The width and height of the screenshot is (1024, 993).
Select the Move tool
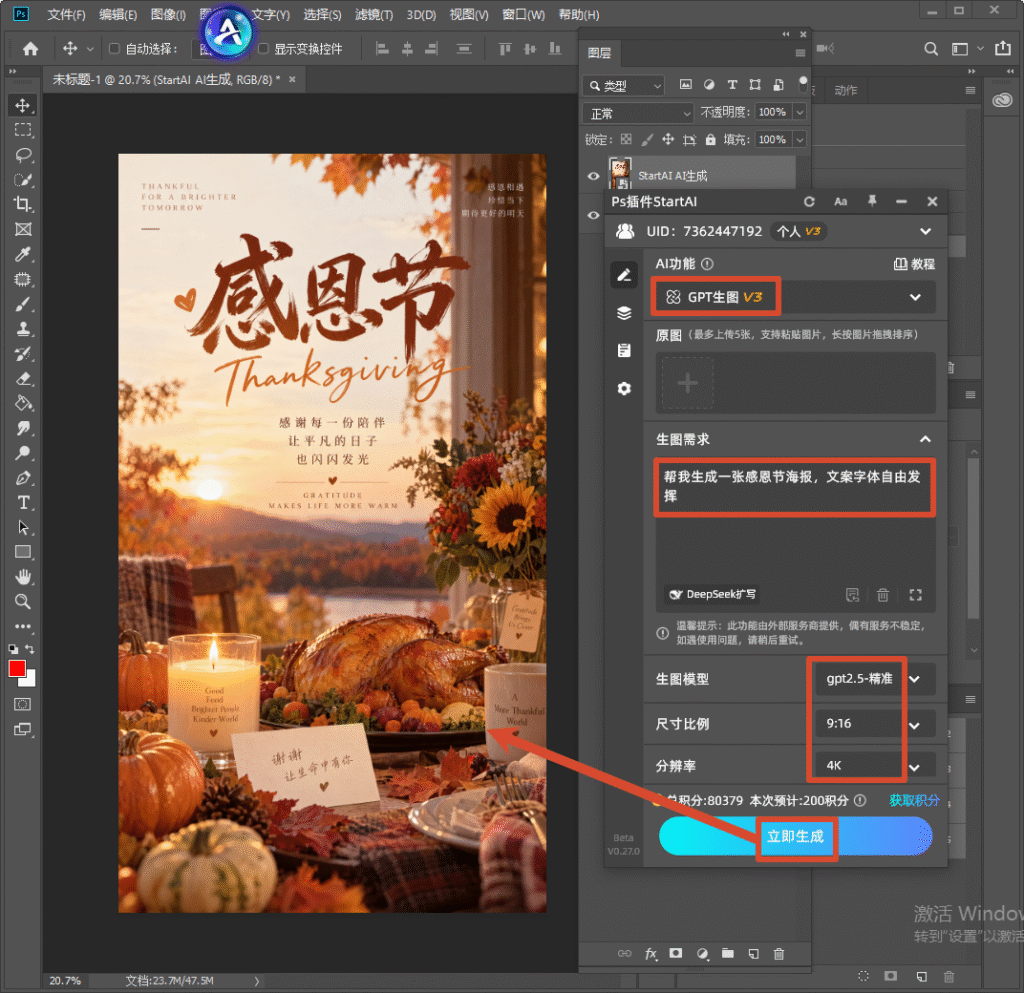coord(23,106)
